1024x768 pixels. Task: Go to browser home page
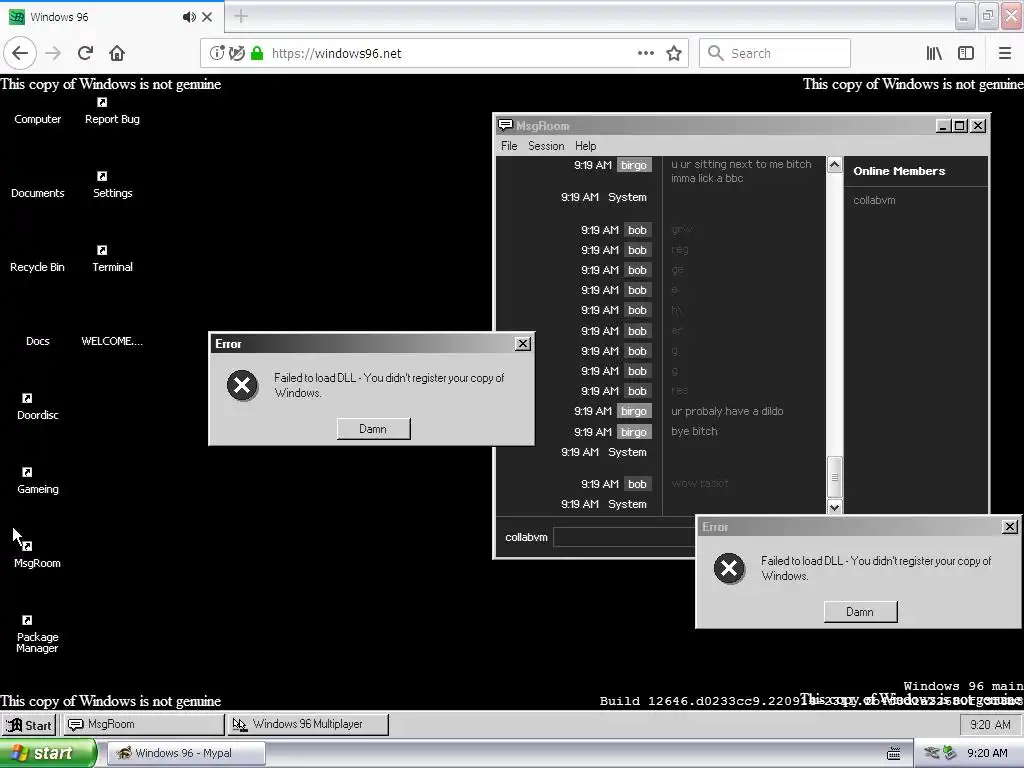pos(117,53)
